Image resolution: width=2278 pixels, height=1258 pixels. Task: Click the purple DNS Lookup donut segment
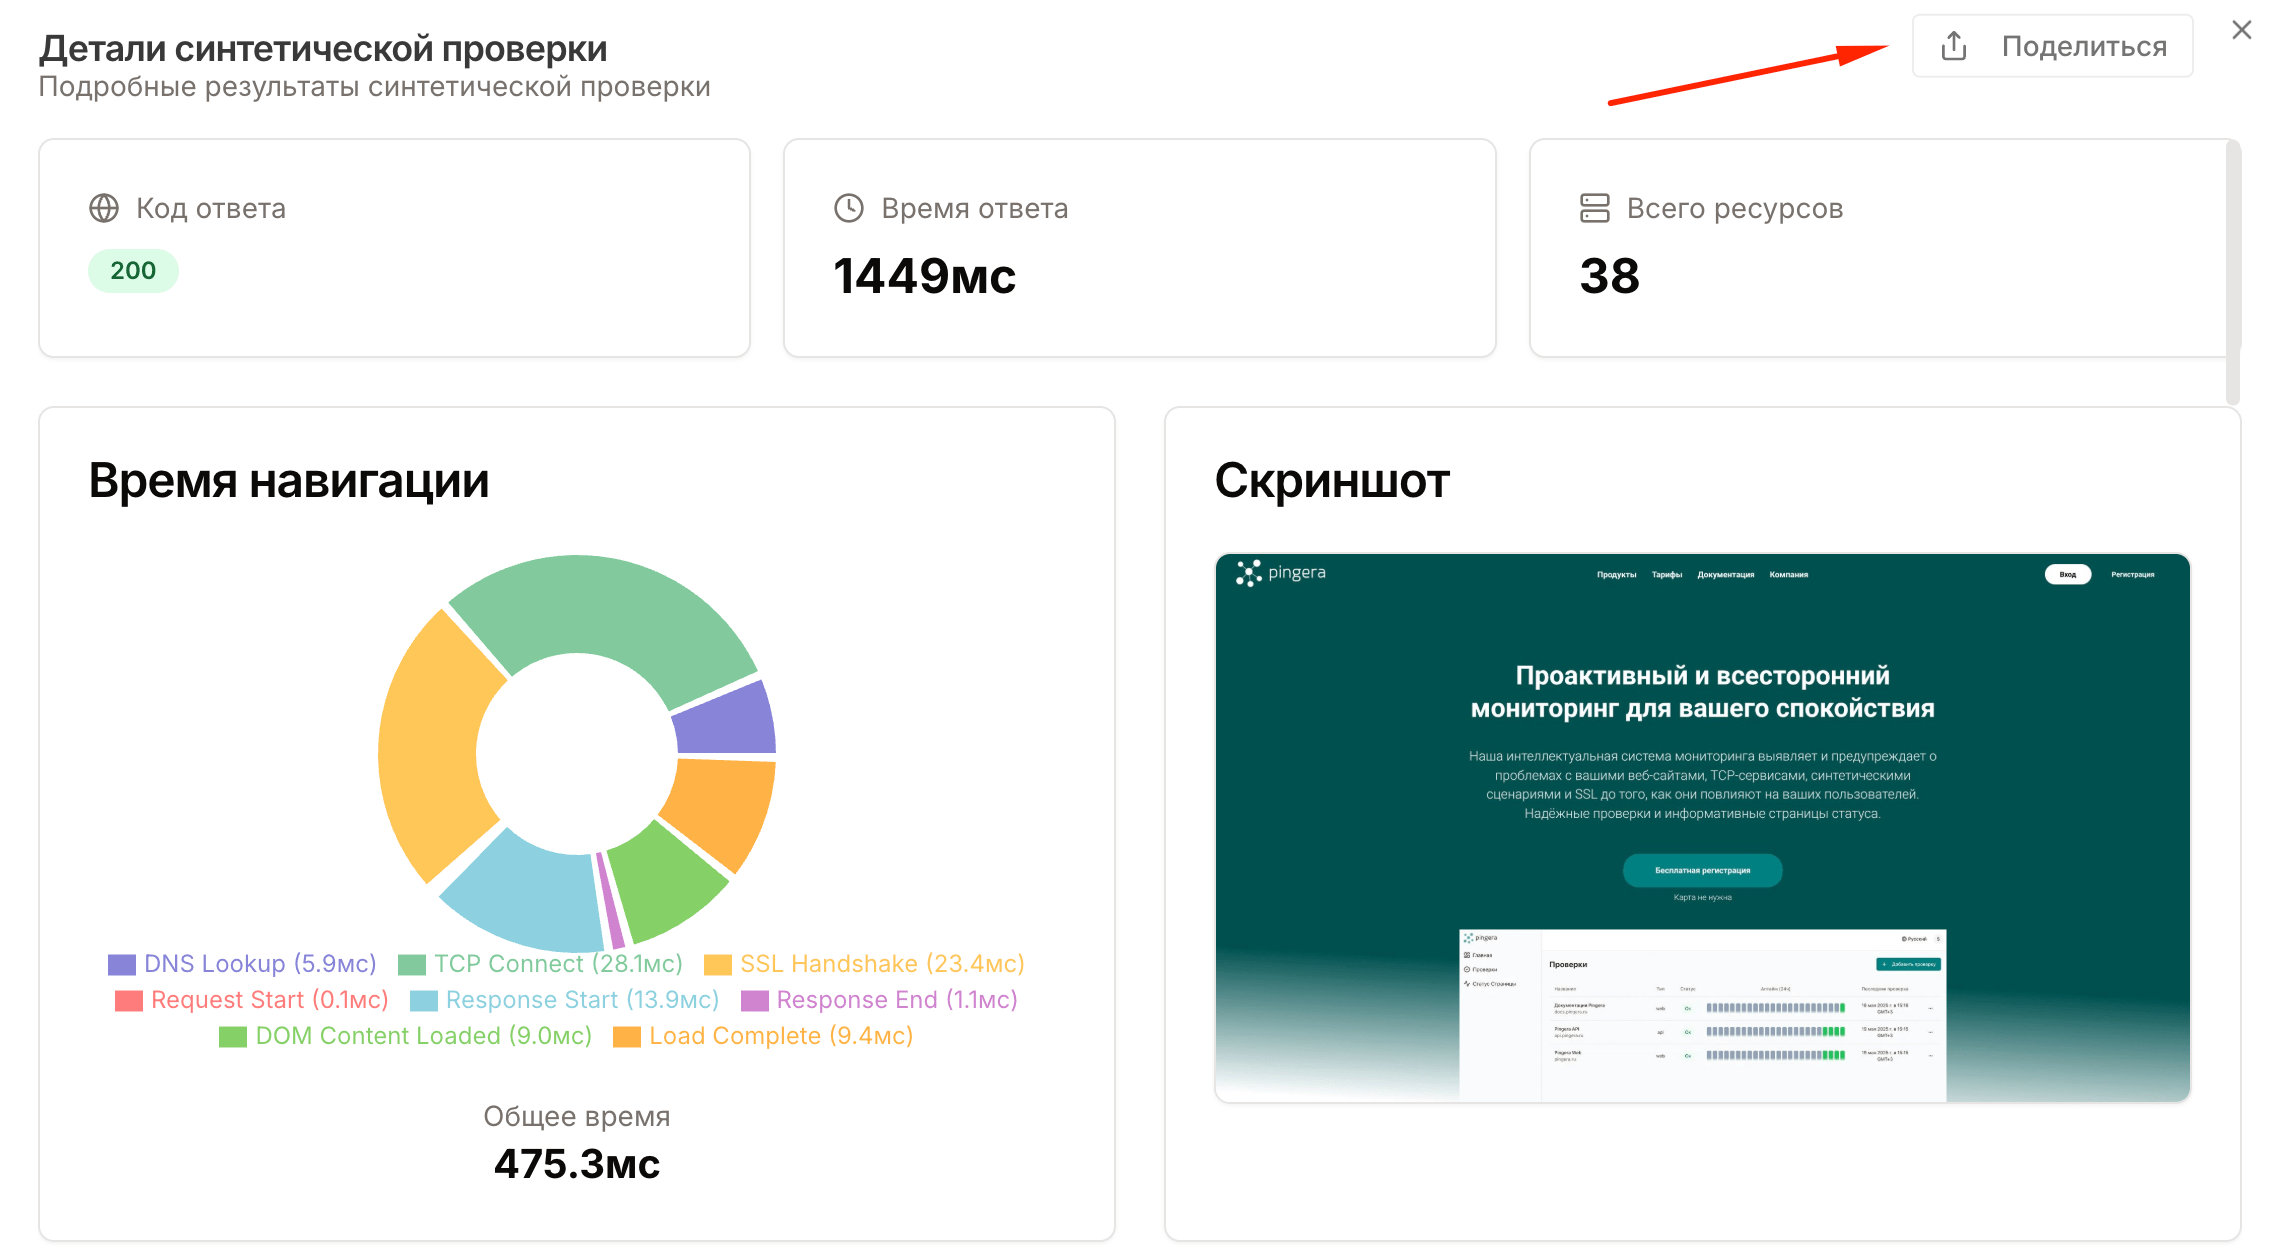pyautogui.click(x=728, y=722)
